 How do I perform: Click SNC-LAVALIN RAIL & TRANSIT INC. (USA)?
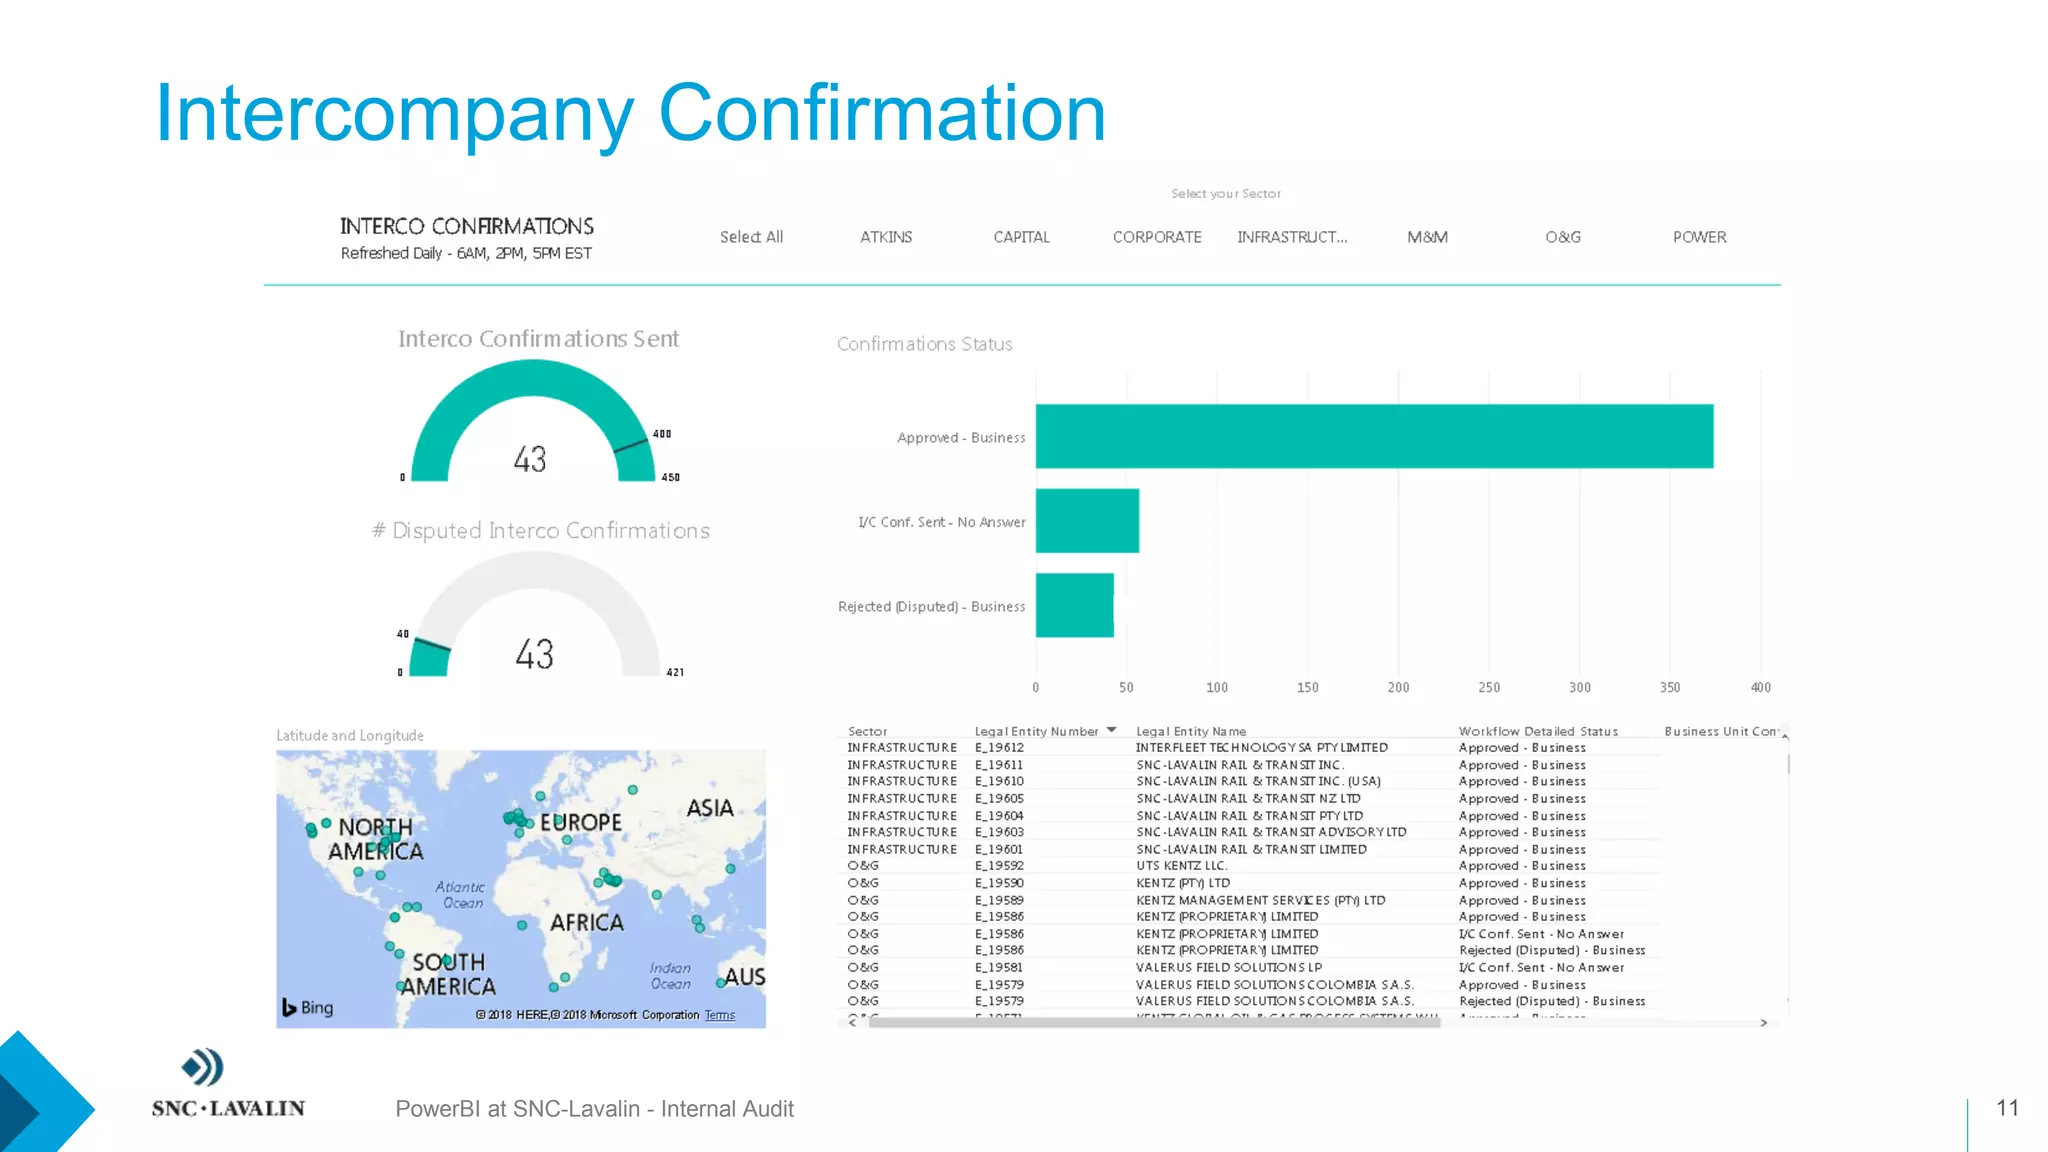1258,782
